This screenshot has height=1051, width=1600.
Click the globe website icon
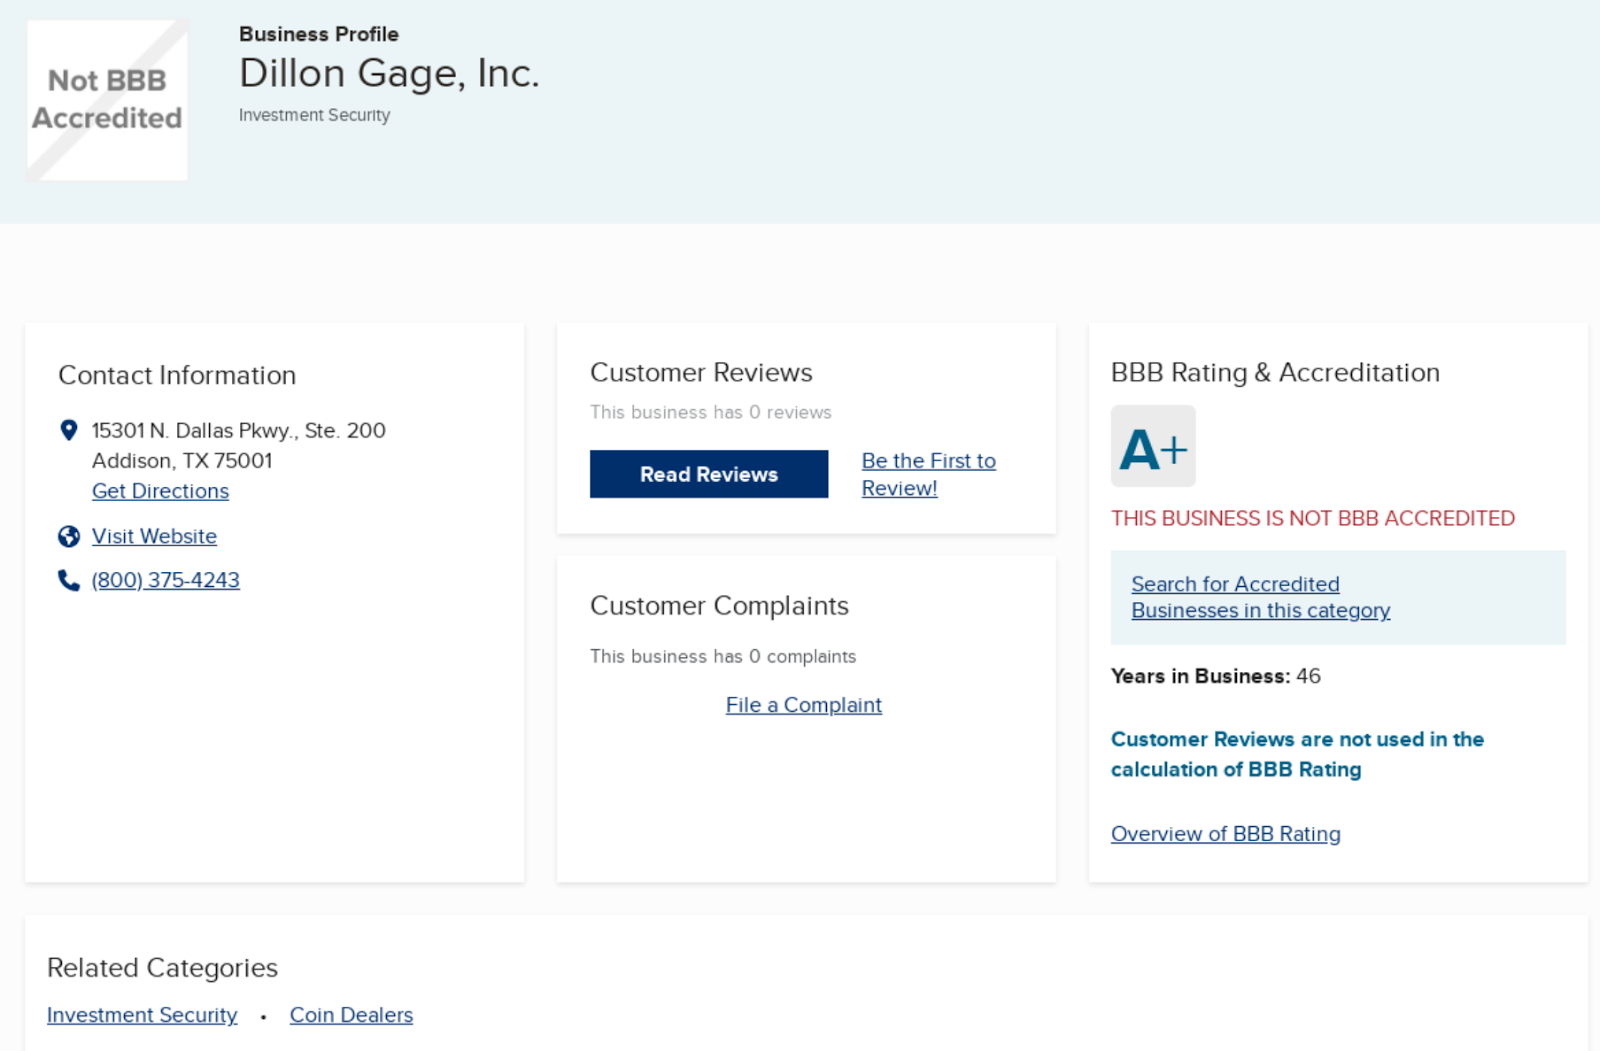[x=69, y=537]
